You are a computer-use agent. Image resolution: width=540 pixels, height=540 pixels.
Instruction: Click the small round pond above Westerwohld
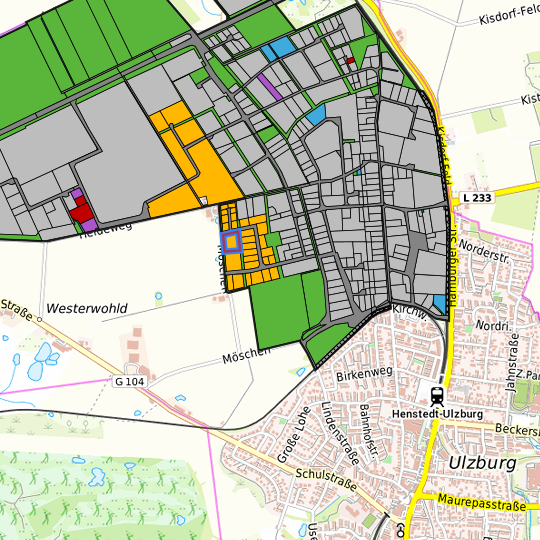(x=158, y=295)
